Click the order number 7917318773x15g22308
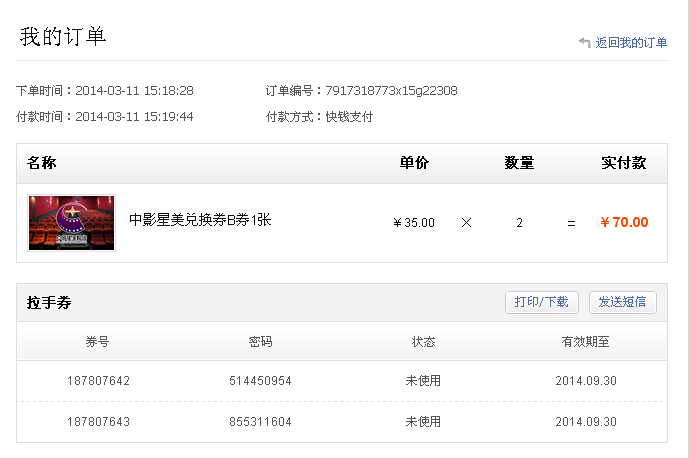 391,91
